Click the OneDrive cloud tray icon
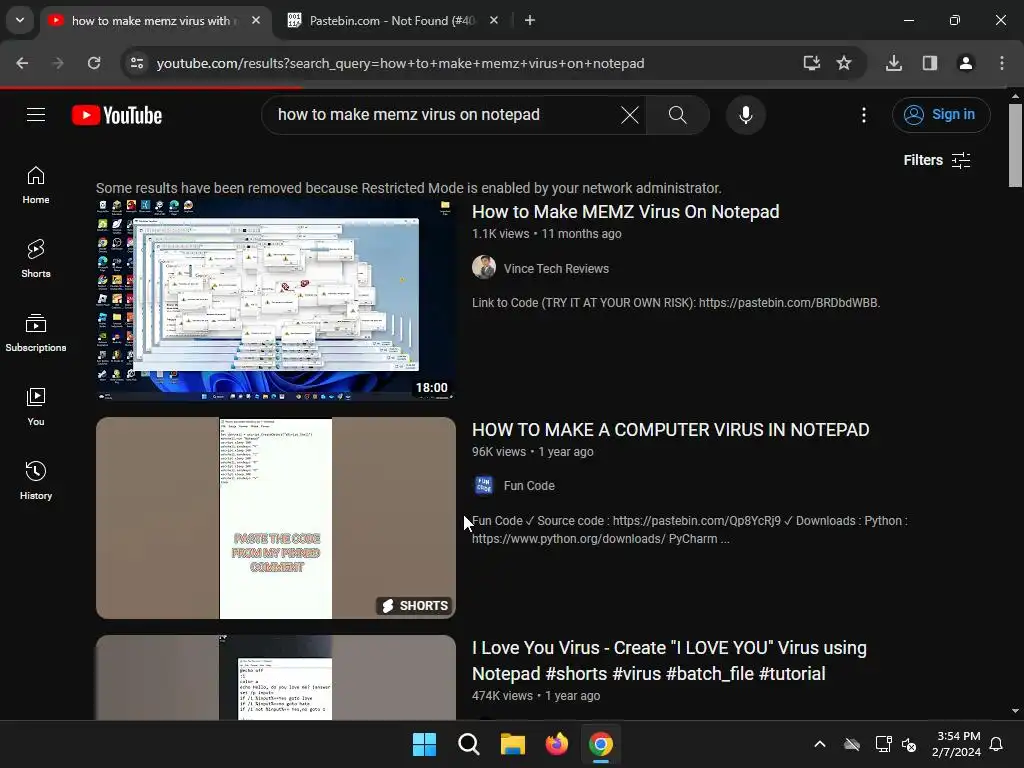Image resolution: width=1024 pixels, height=768 pixels. coord(852,744)
